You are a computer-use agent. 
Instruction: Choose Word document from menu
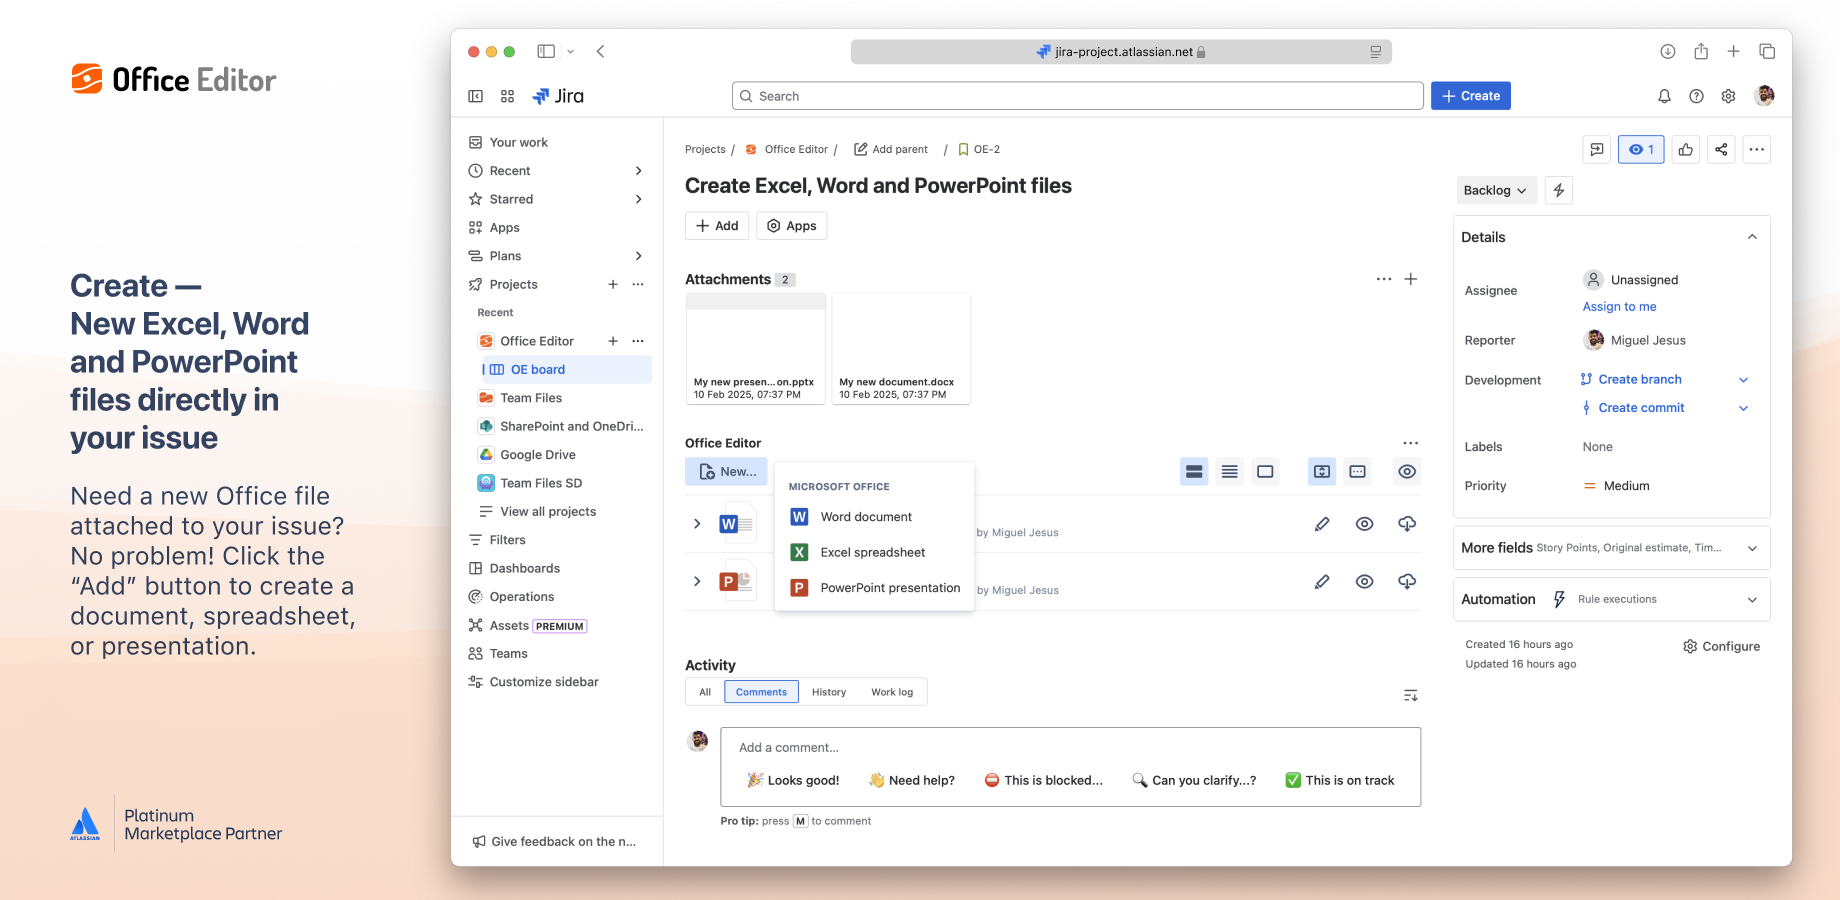pos(874,517)
